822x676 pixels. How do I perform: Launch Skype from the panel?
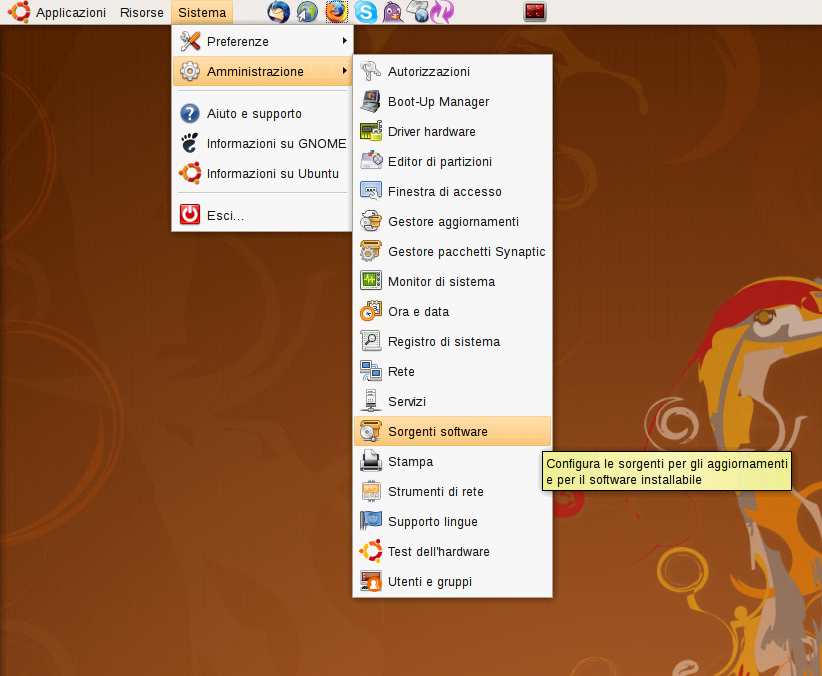pyautogui.click(x=366, y=12)
